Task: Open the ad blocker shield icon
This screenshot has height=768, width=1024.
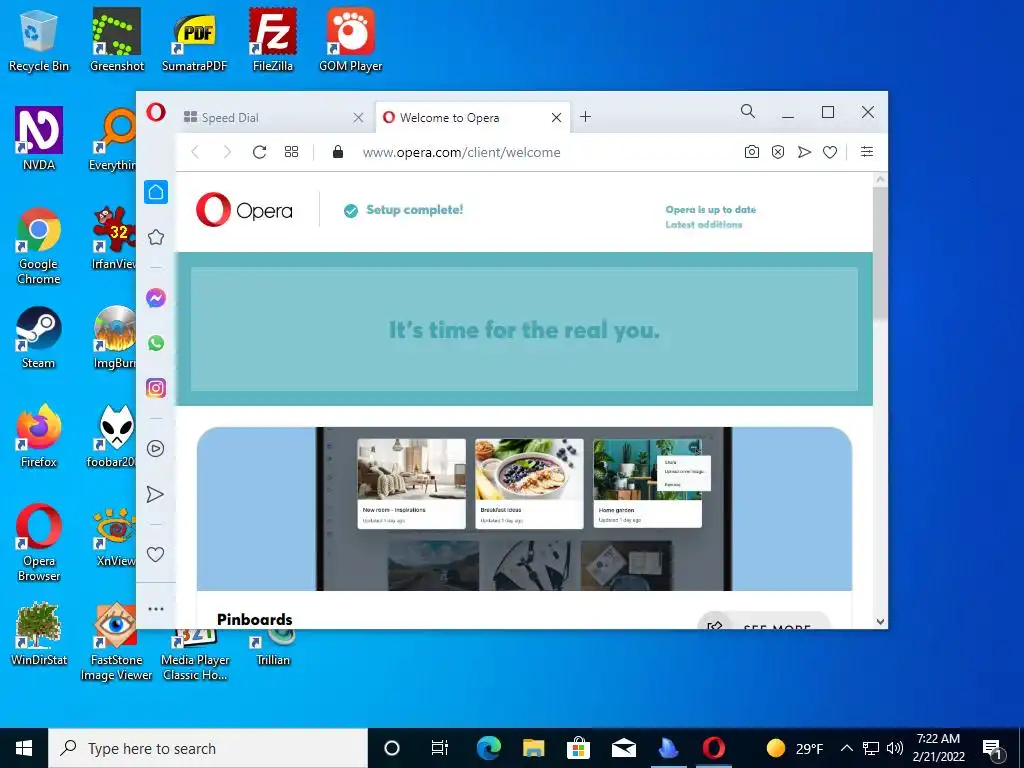Action: (778, 152)
